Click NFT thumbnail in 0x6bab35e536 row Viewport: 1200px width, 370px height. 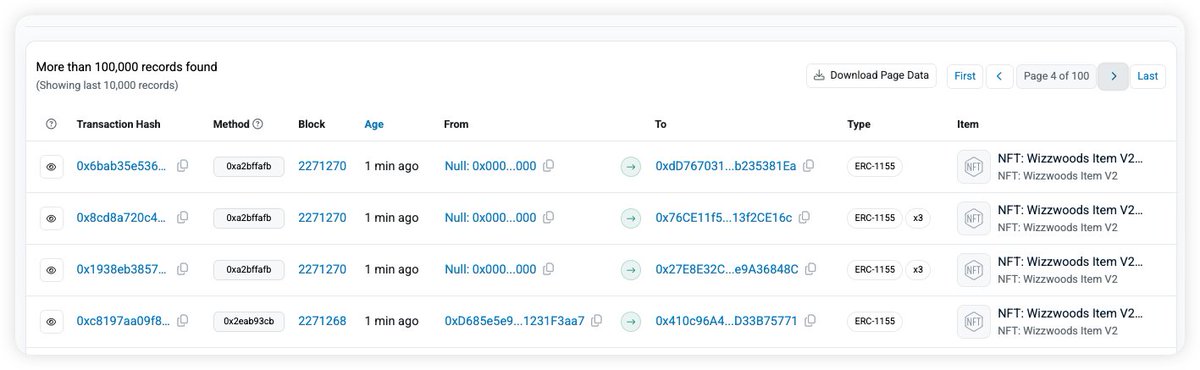[x=973, y=166]
